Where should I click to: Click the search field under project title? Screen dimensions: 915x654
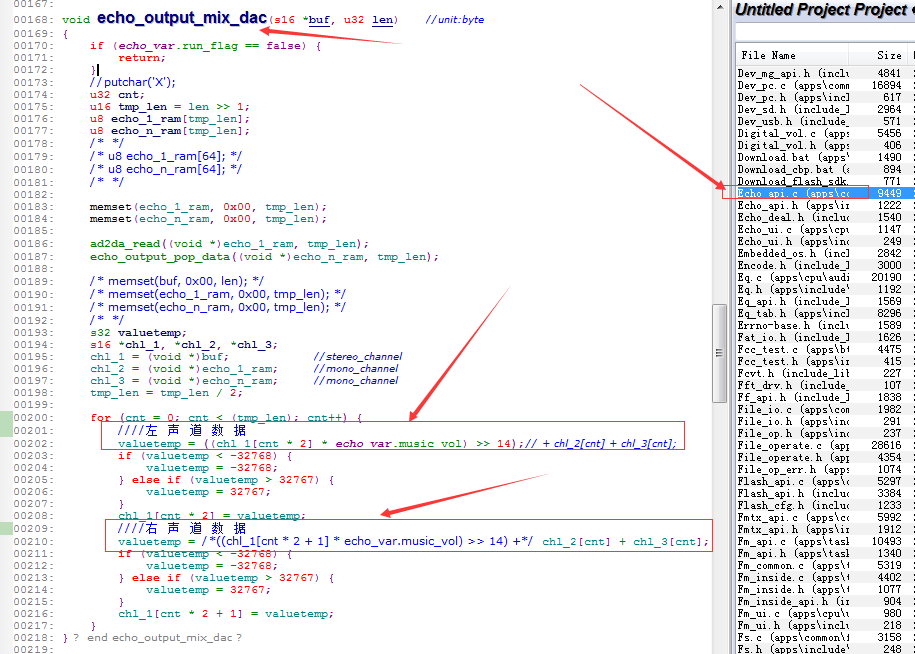(824, 32)
